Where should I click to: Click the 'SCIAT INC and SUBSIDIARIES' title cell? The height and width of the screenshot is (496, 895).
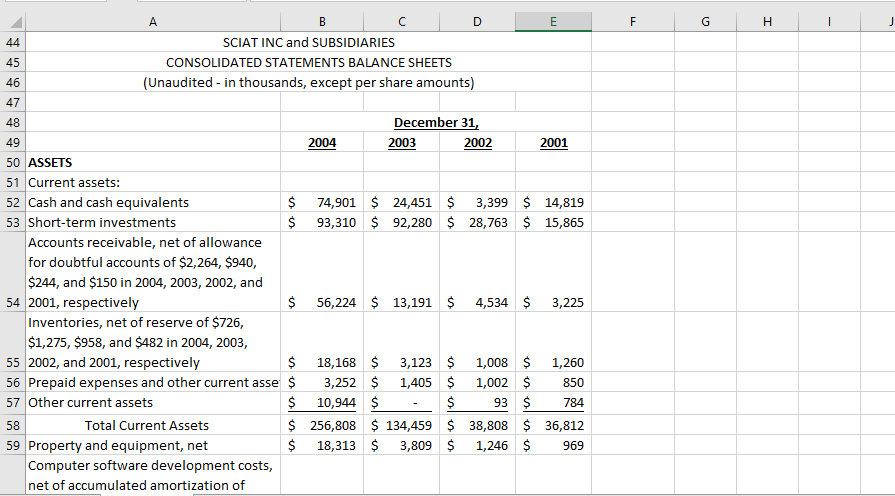[308, 42]
